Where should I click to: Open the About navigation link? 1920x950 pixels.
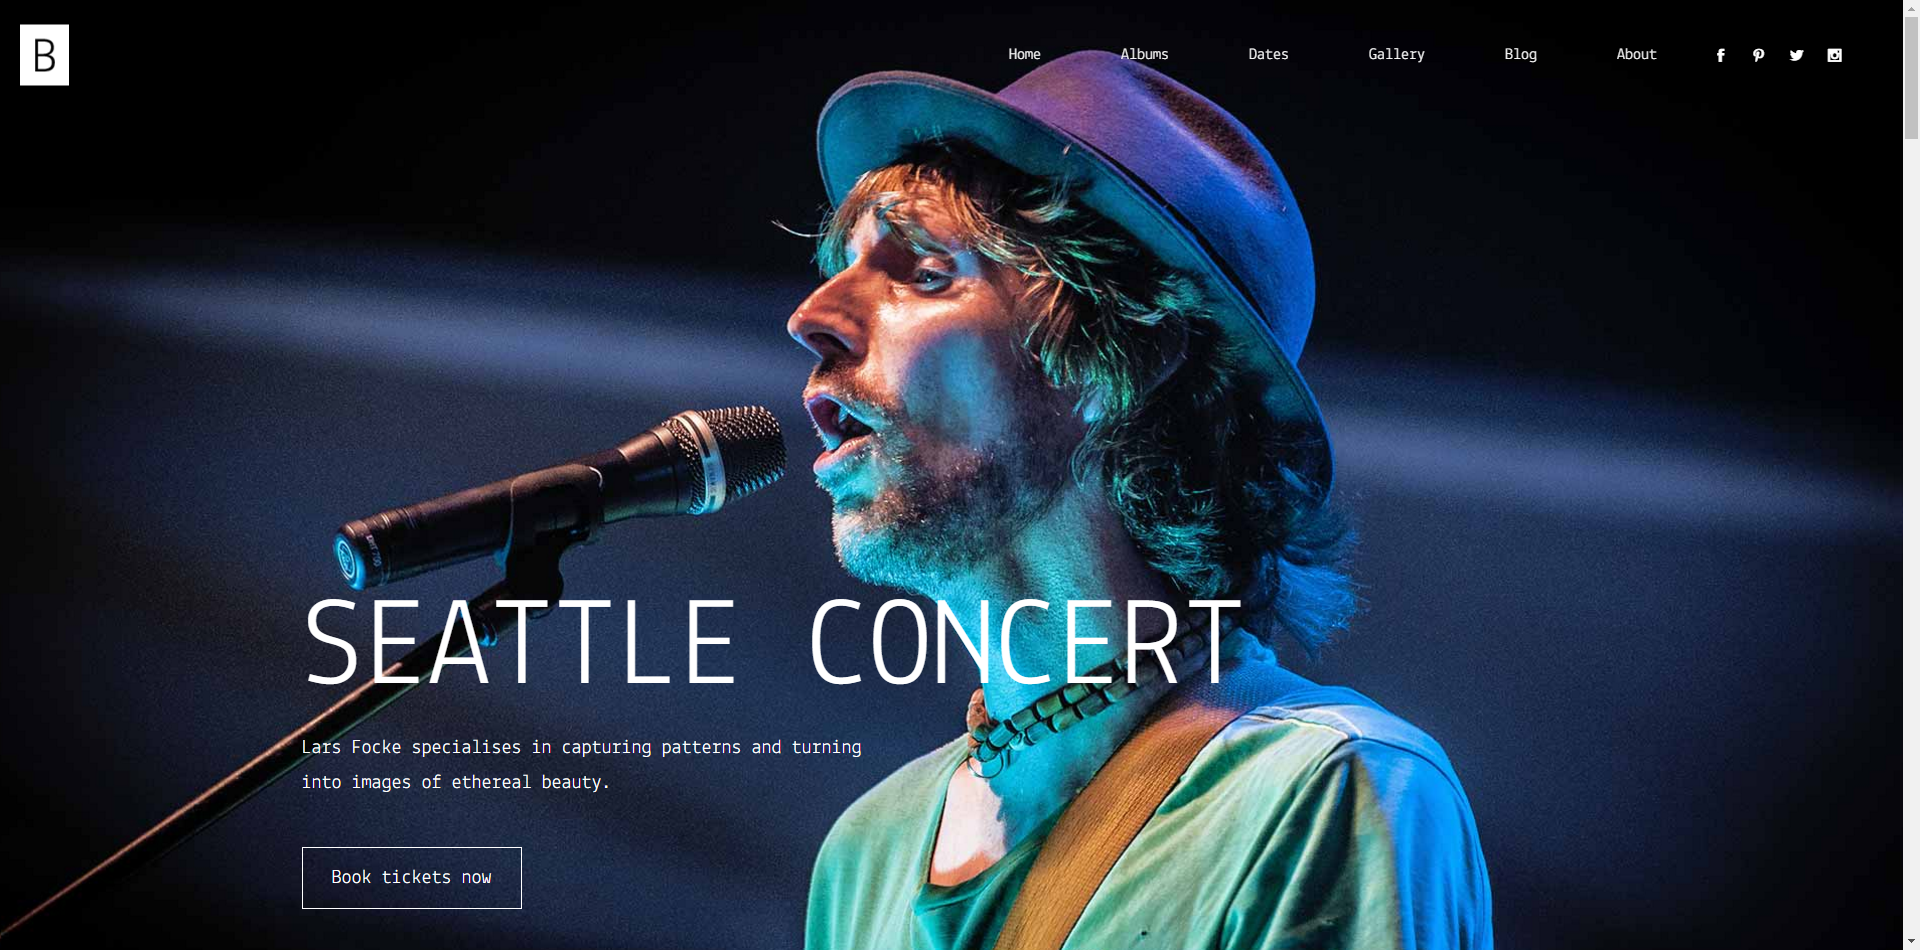tap(1636, 54)
